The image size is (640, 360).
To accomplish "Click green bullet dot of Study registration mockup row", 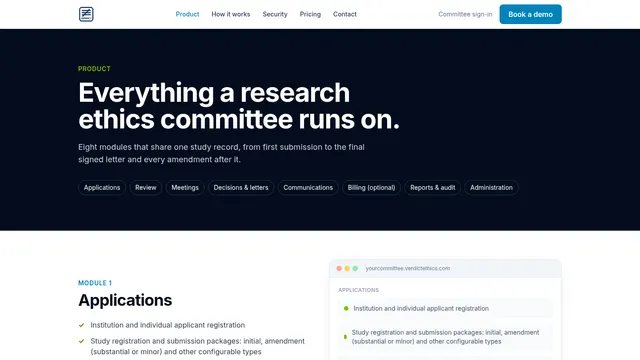I will pos(345,337).
